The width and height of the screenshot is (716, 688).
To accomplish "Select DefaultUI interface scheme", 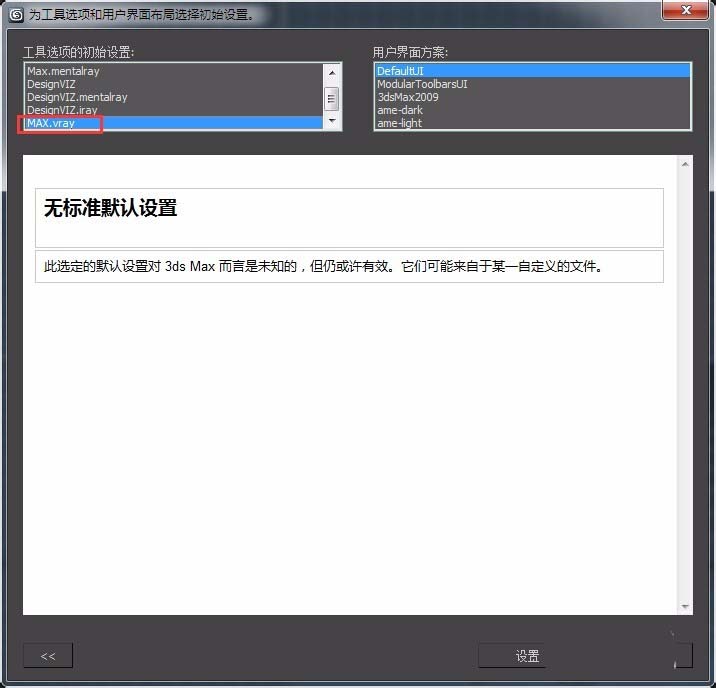I will click(x=532, y=71).
